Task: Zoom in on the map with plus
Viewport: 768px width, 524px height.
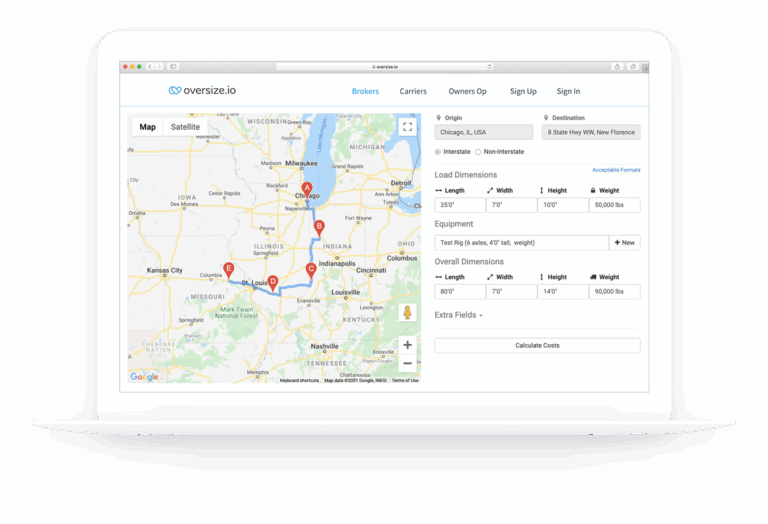Action: pos(407,345)
